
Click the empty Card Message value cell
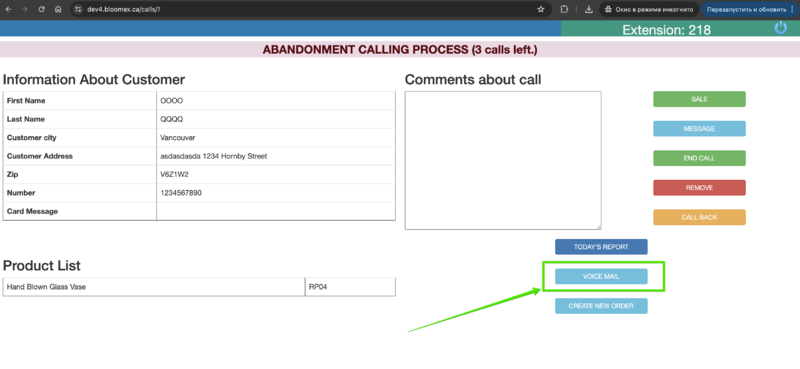(276, 211)
